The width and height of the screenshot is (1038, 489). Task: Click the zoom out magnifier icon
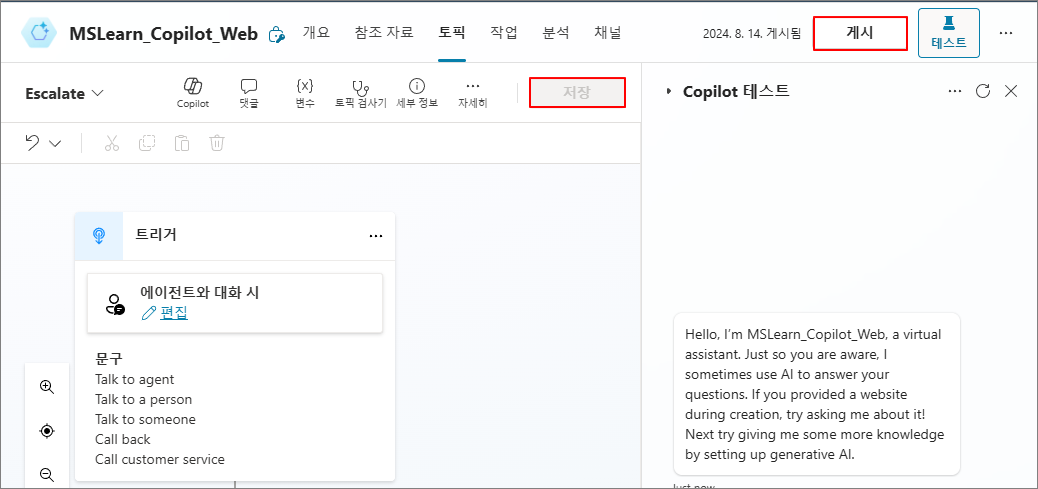(46, 474)
